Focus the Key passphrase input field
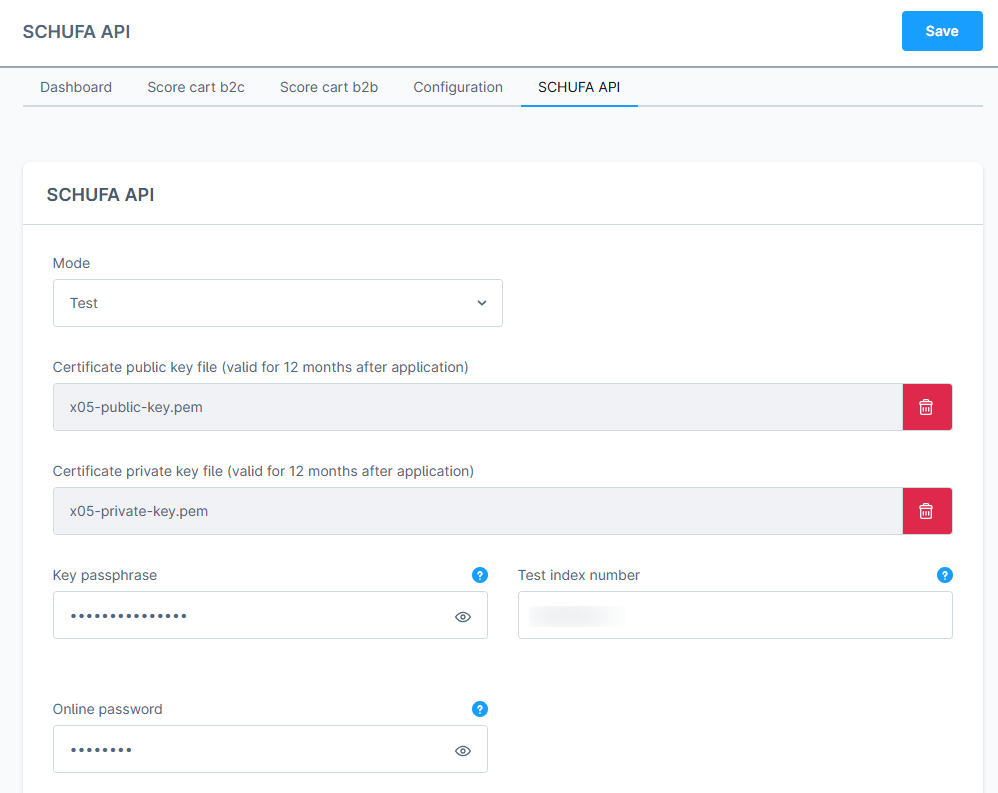Screen dimensions: 998x793 pos(250,616)
